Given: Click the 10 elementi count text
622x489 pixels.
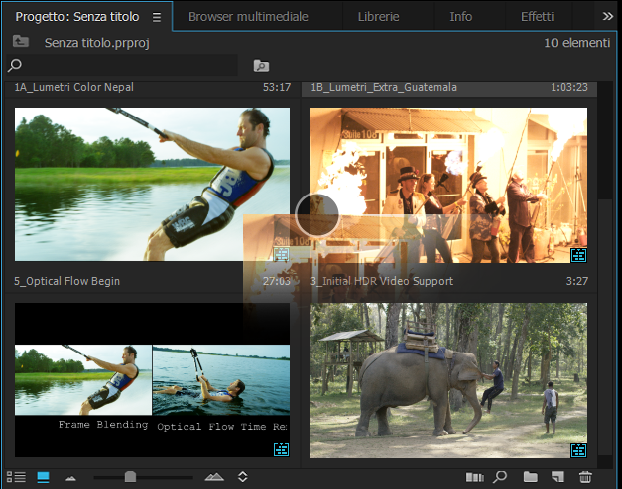Looking at the screenshot, I should point(577,43).
